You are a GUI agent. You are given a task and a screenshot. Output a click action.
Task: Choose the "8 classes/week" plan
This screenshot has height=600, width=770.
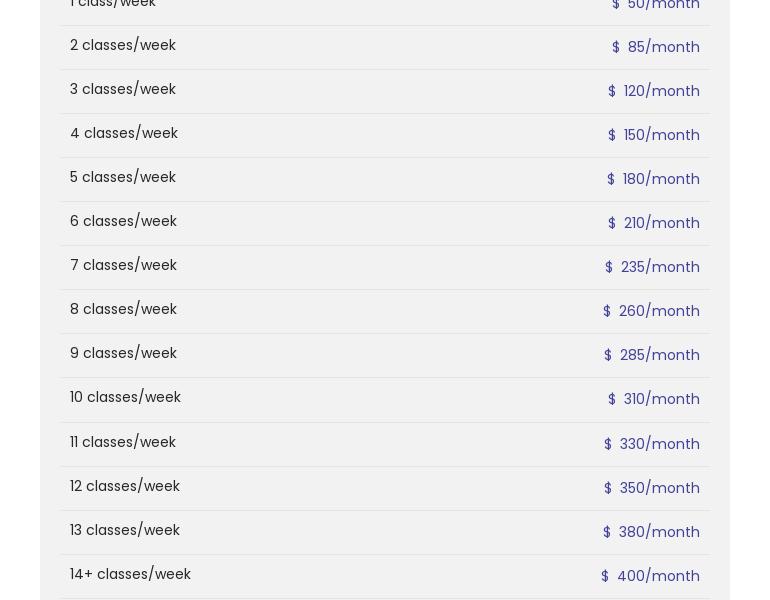123,310
